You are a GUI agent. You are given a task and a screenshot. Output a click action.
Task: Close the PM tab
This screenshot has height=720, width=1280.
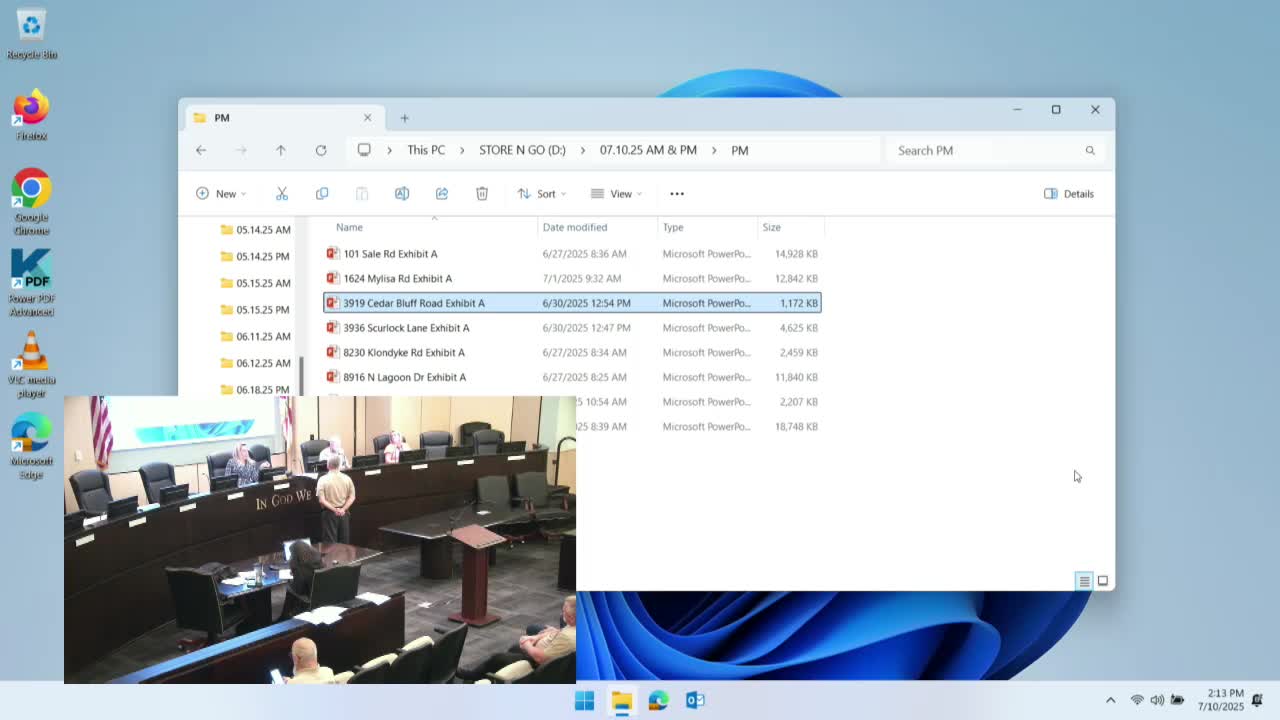[367, 118]
